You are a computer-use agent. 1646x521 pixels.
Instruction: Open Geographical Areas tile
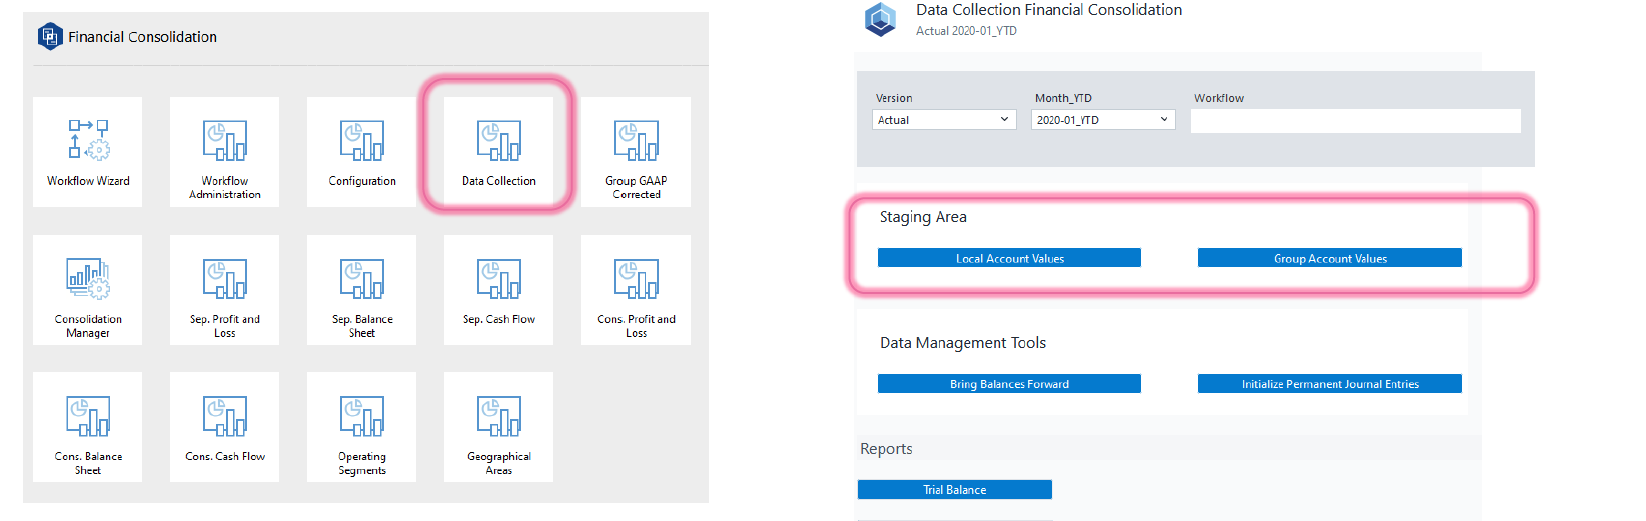pyautogui.click(x=499, y=426)
